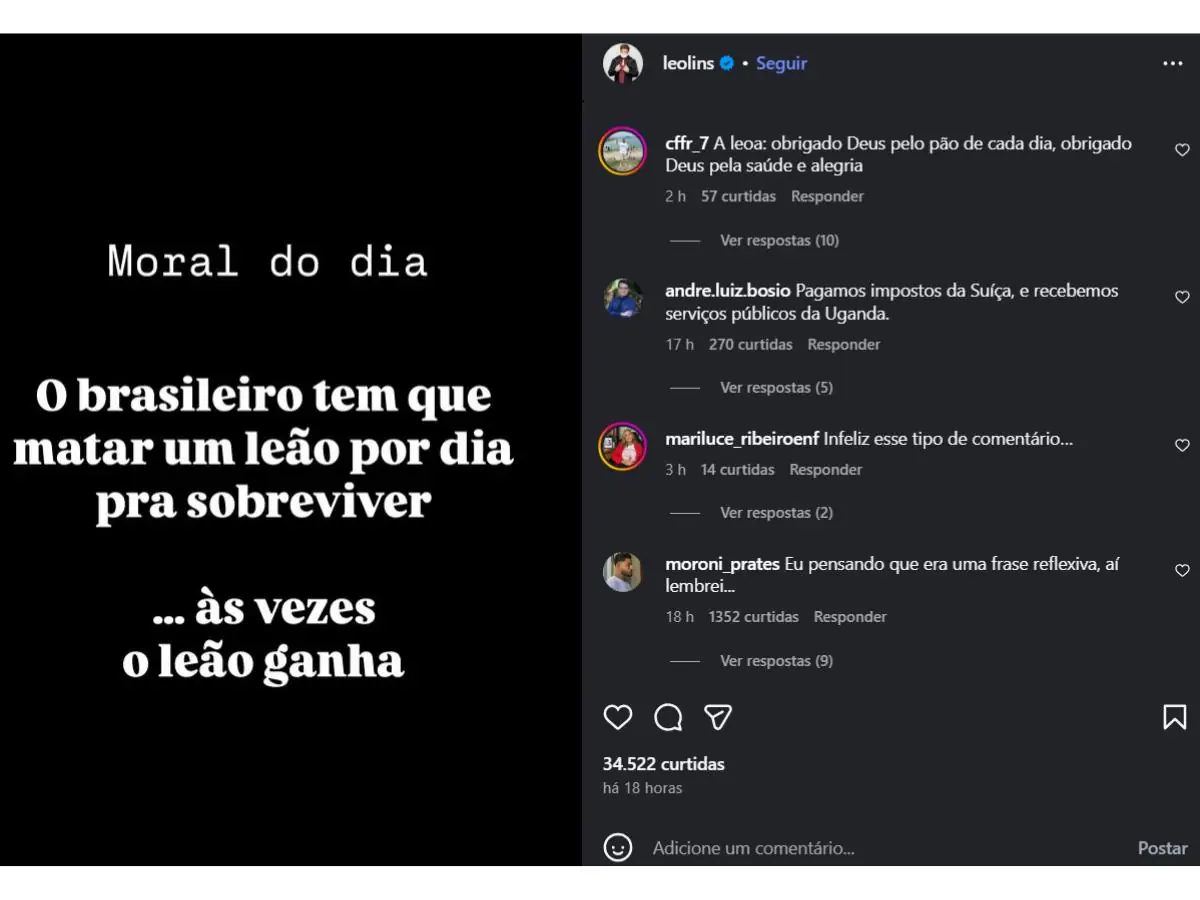
Task: Like cffr_7's comment
Action: 1182,150
